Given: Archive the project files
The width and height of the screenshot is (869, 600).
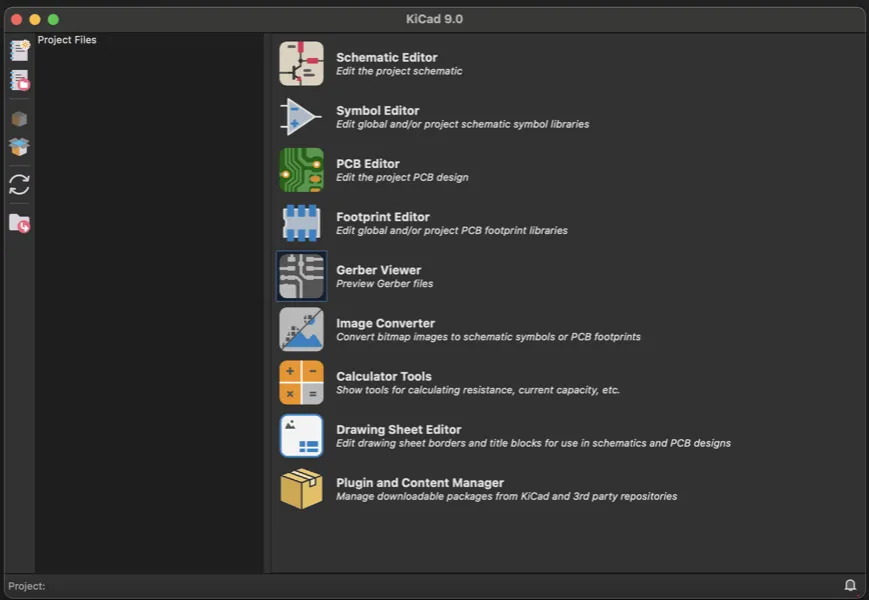Looking at the screenshot, I should (17, 117).
